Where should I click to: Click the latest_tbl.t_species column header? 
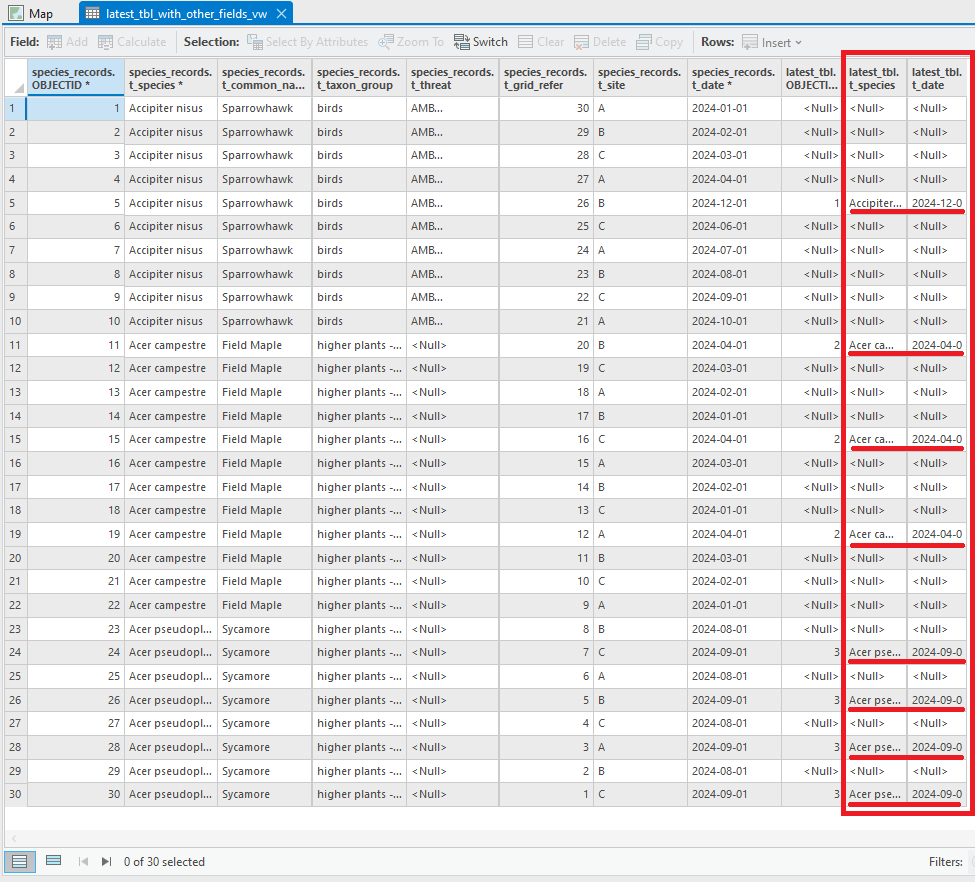[875, 78]
